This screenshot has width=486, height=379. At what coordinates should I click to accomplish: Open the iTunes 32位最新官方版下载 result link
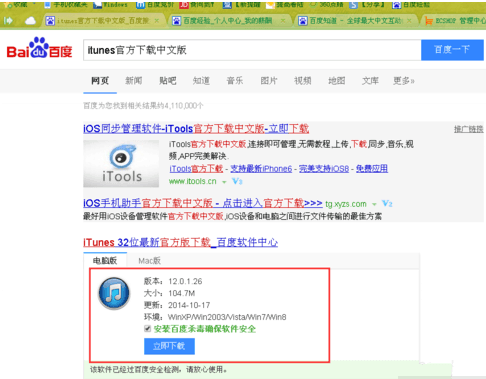pos(181,242)
